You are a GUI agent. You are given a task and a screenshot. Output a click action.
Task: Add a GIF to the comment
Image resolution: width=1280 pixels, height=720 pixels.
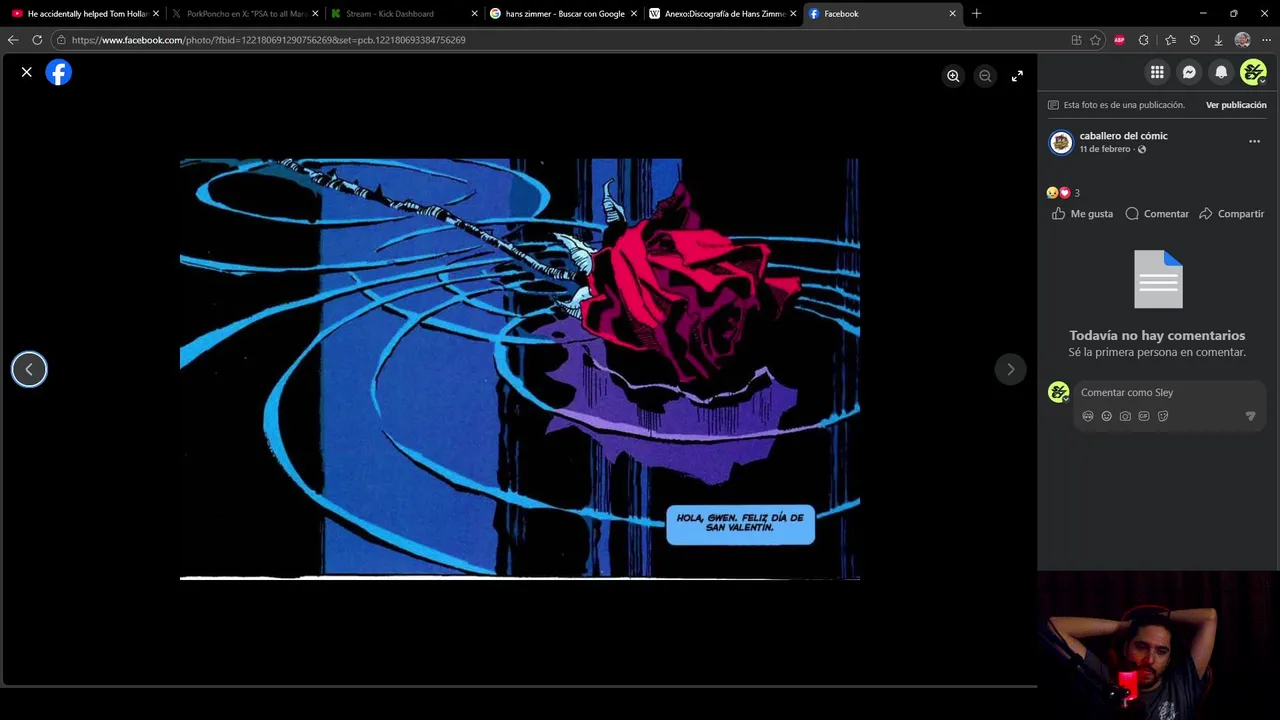point(1144,416)
